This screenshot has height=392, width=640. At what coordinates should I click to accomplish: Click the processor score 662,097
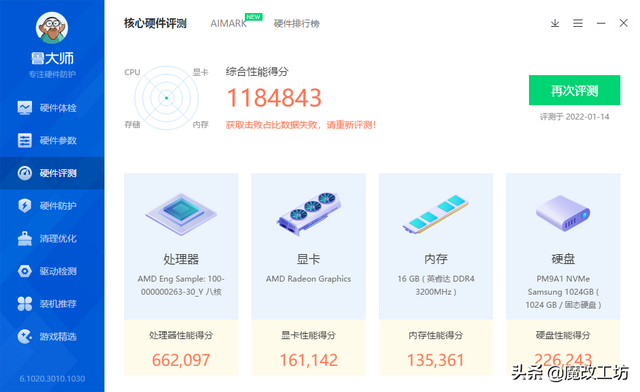coord(181,360)
